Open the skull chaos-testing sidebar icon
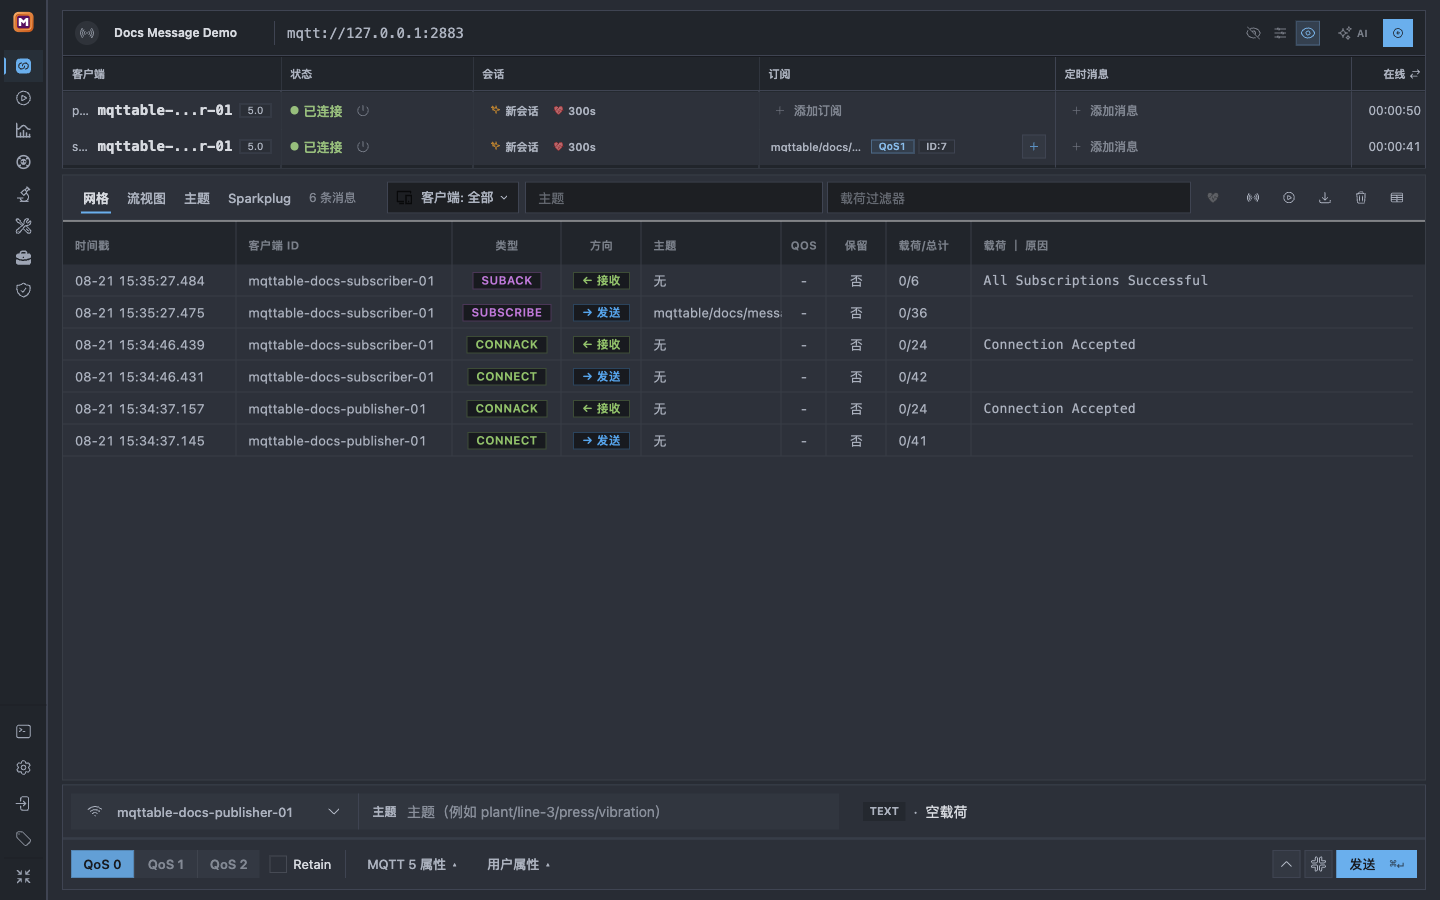 click(23, 162)
